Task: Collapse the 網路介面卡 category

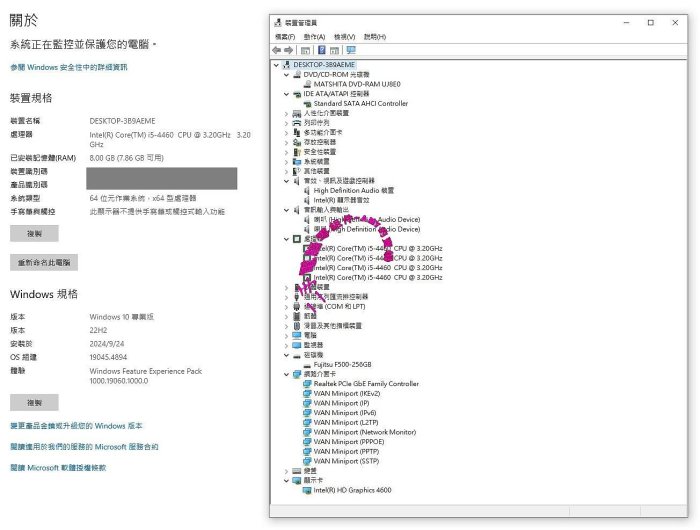Action: [x=286, y=374]
